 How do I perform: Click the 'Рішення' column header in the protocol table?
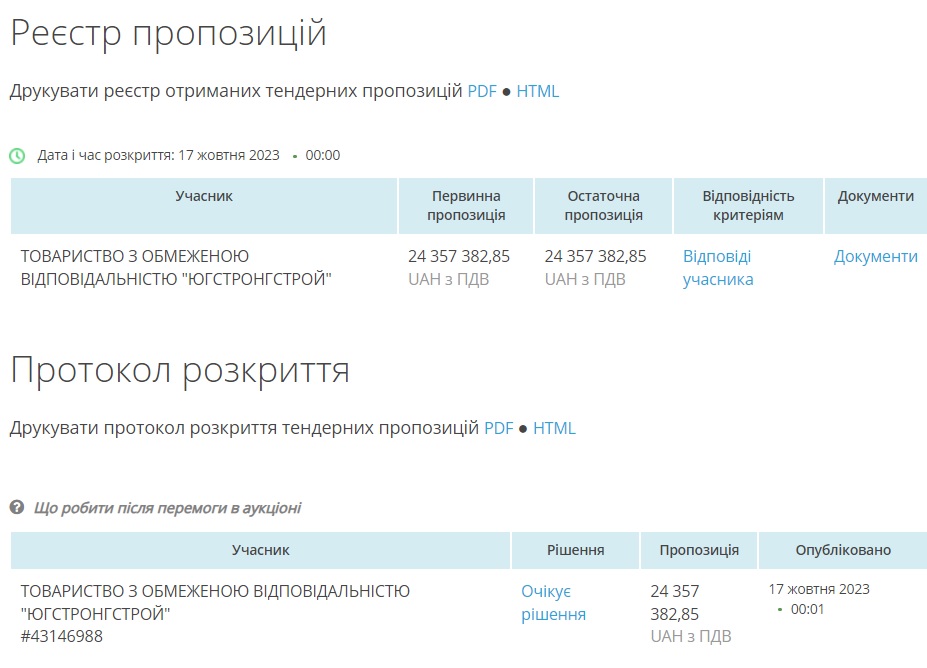(575, 550)
